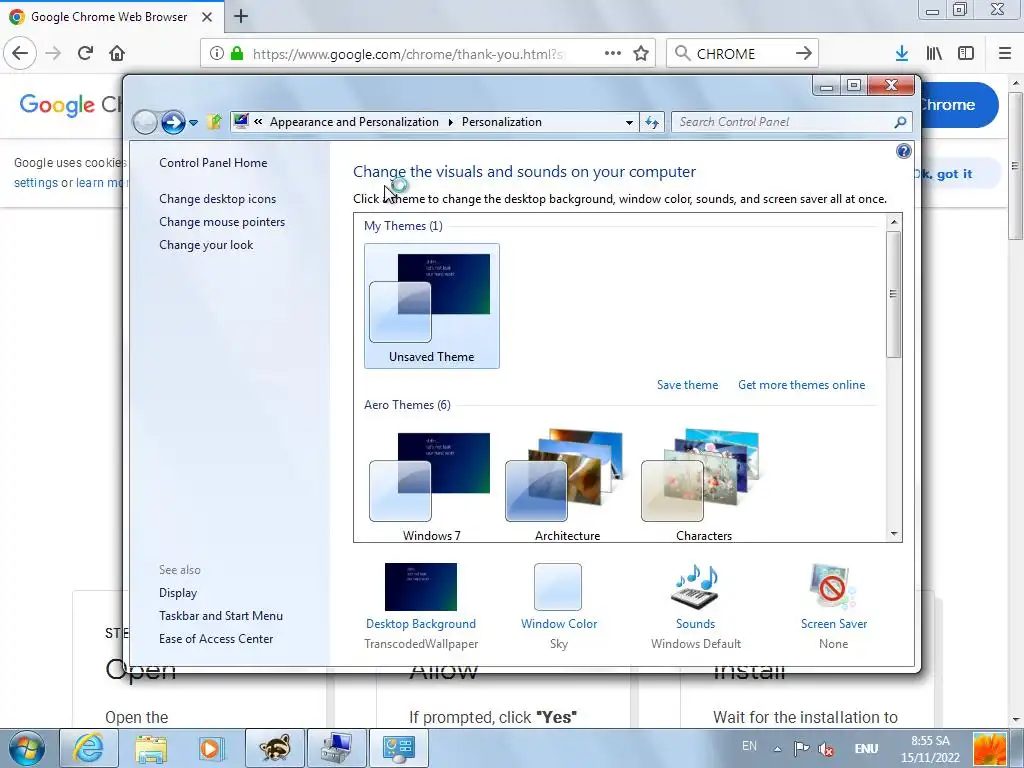The image size is (1024, 768).
Task: Submit search with arrow next to CHROME
Action: pos(804,54)
